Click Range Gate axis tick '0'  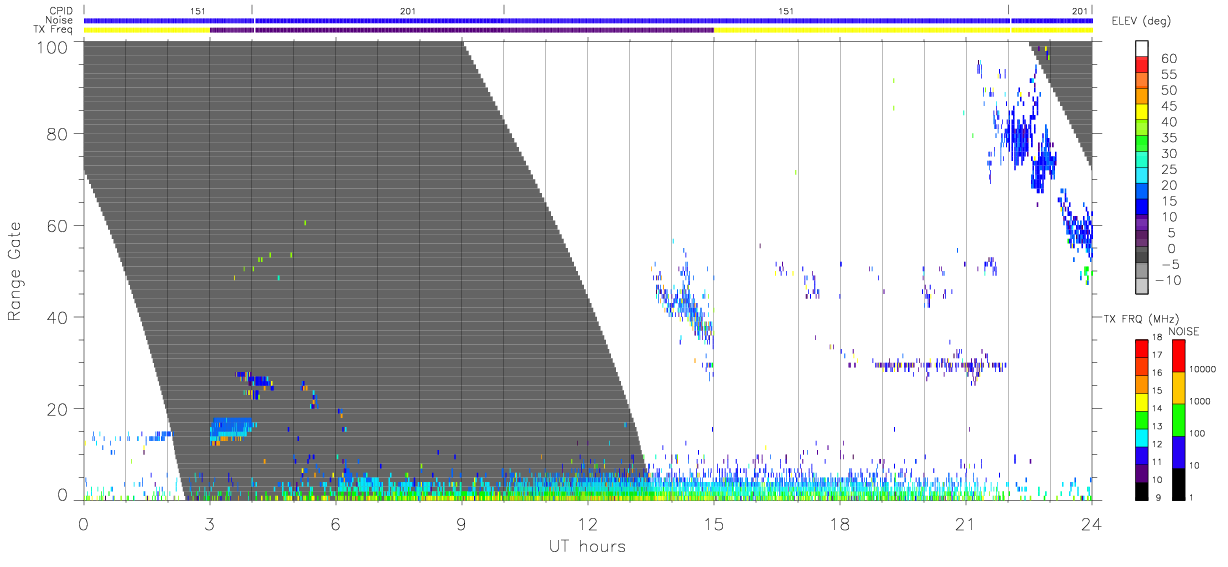[x=62, y=495]
